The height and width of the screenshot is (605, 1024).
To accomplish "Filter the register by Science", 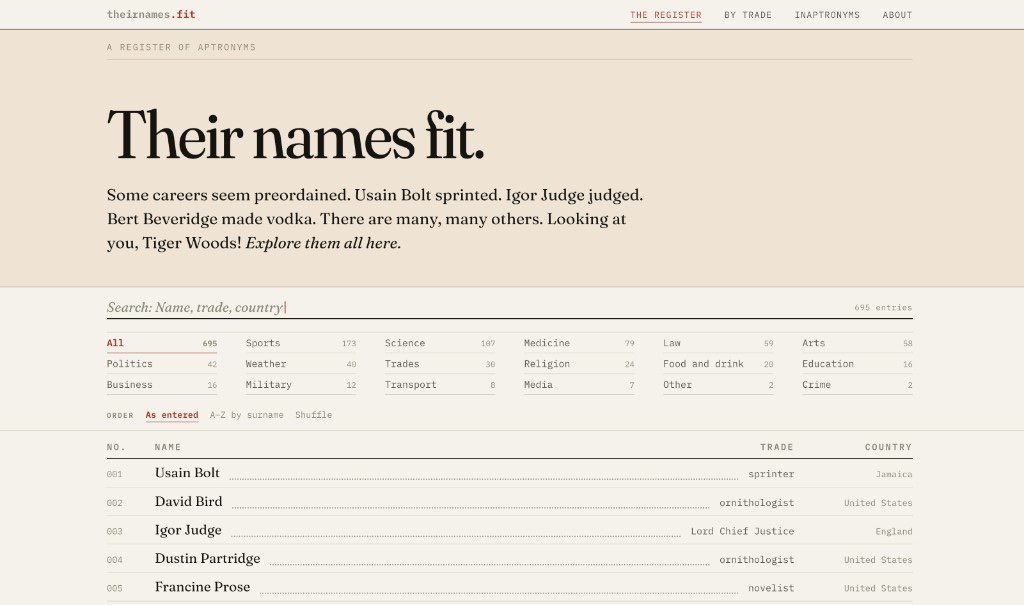I will 440,343.
